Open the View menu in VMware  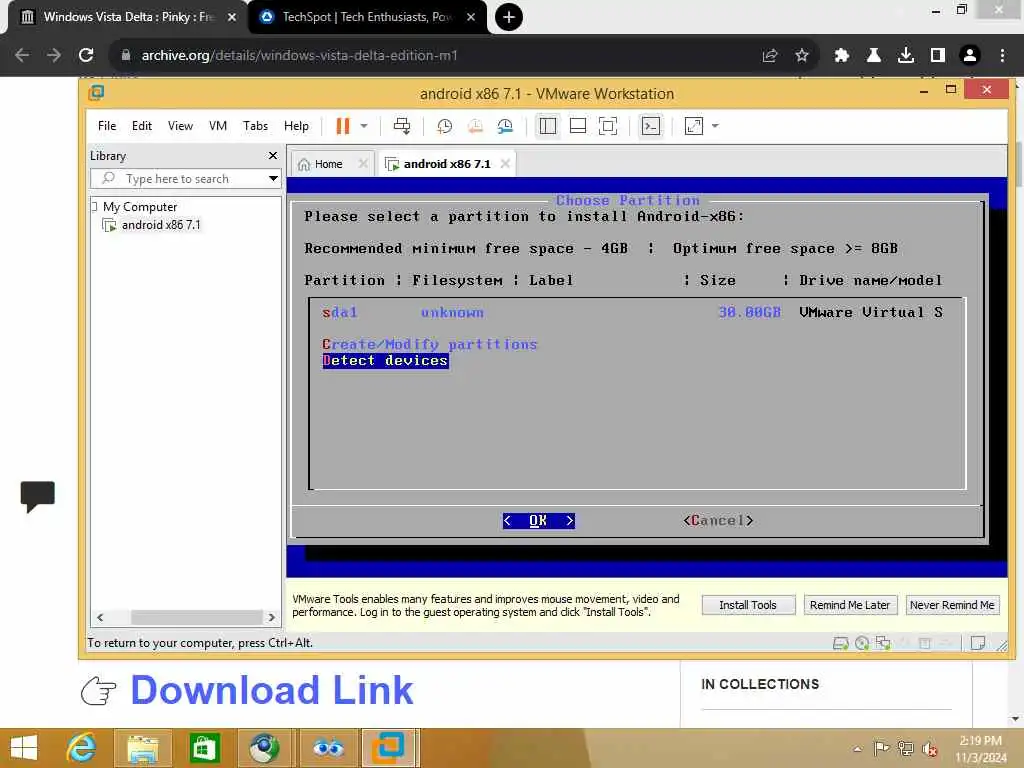180,126
